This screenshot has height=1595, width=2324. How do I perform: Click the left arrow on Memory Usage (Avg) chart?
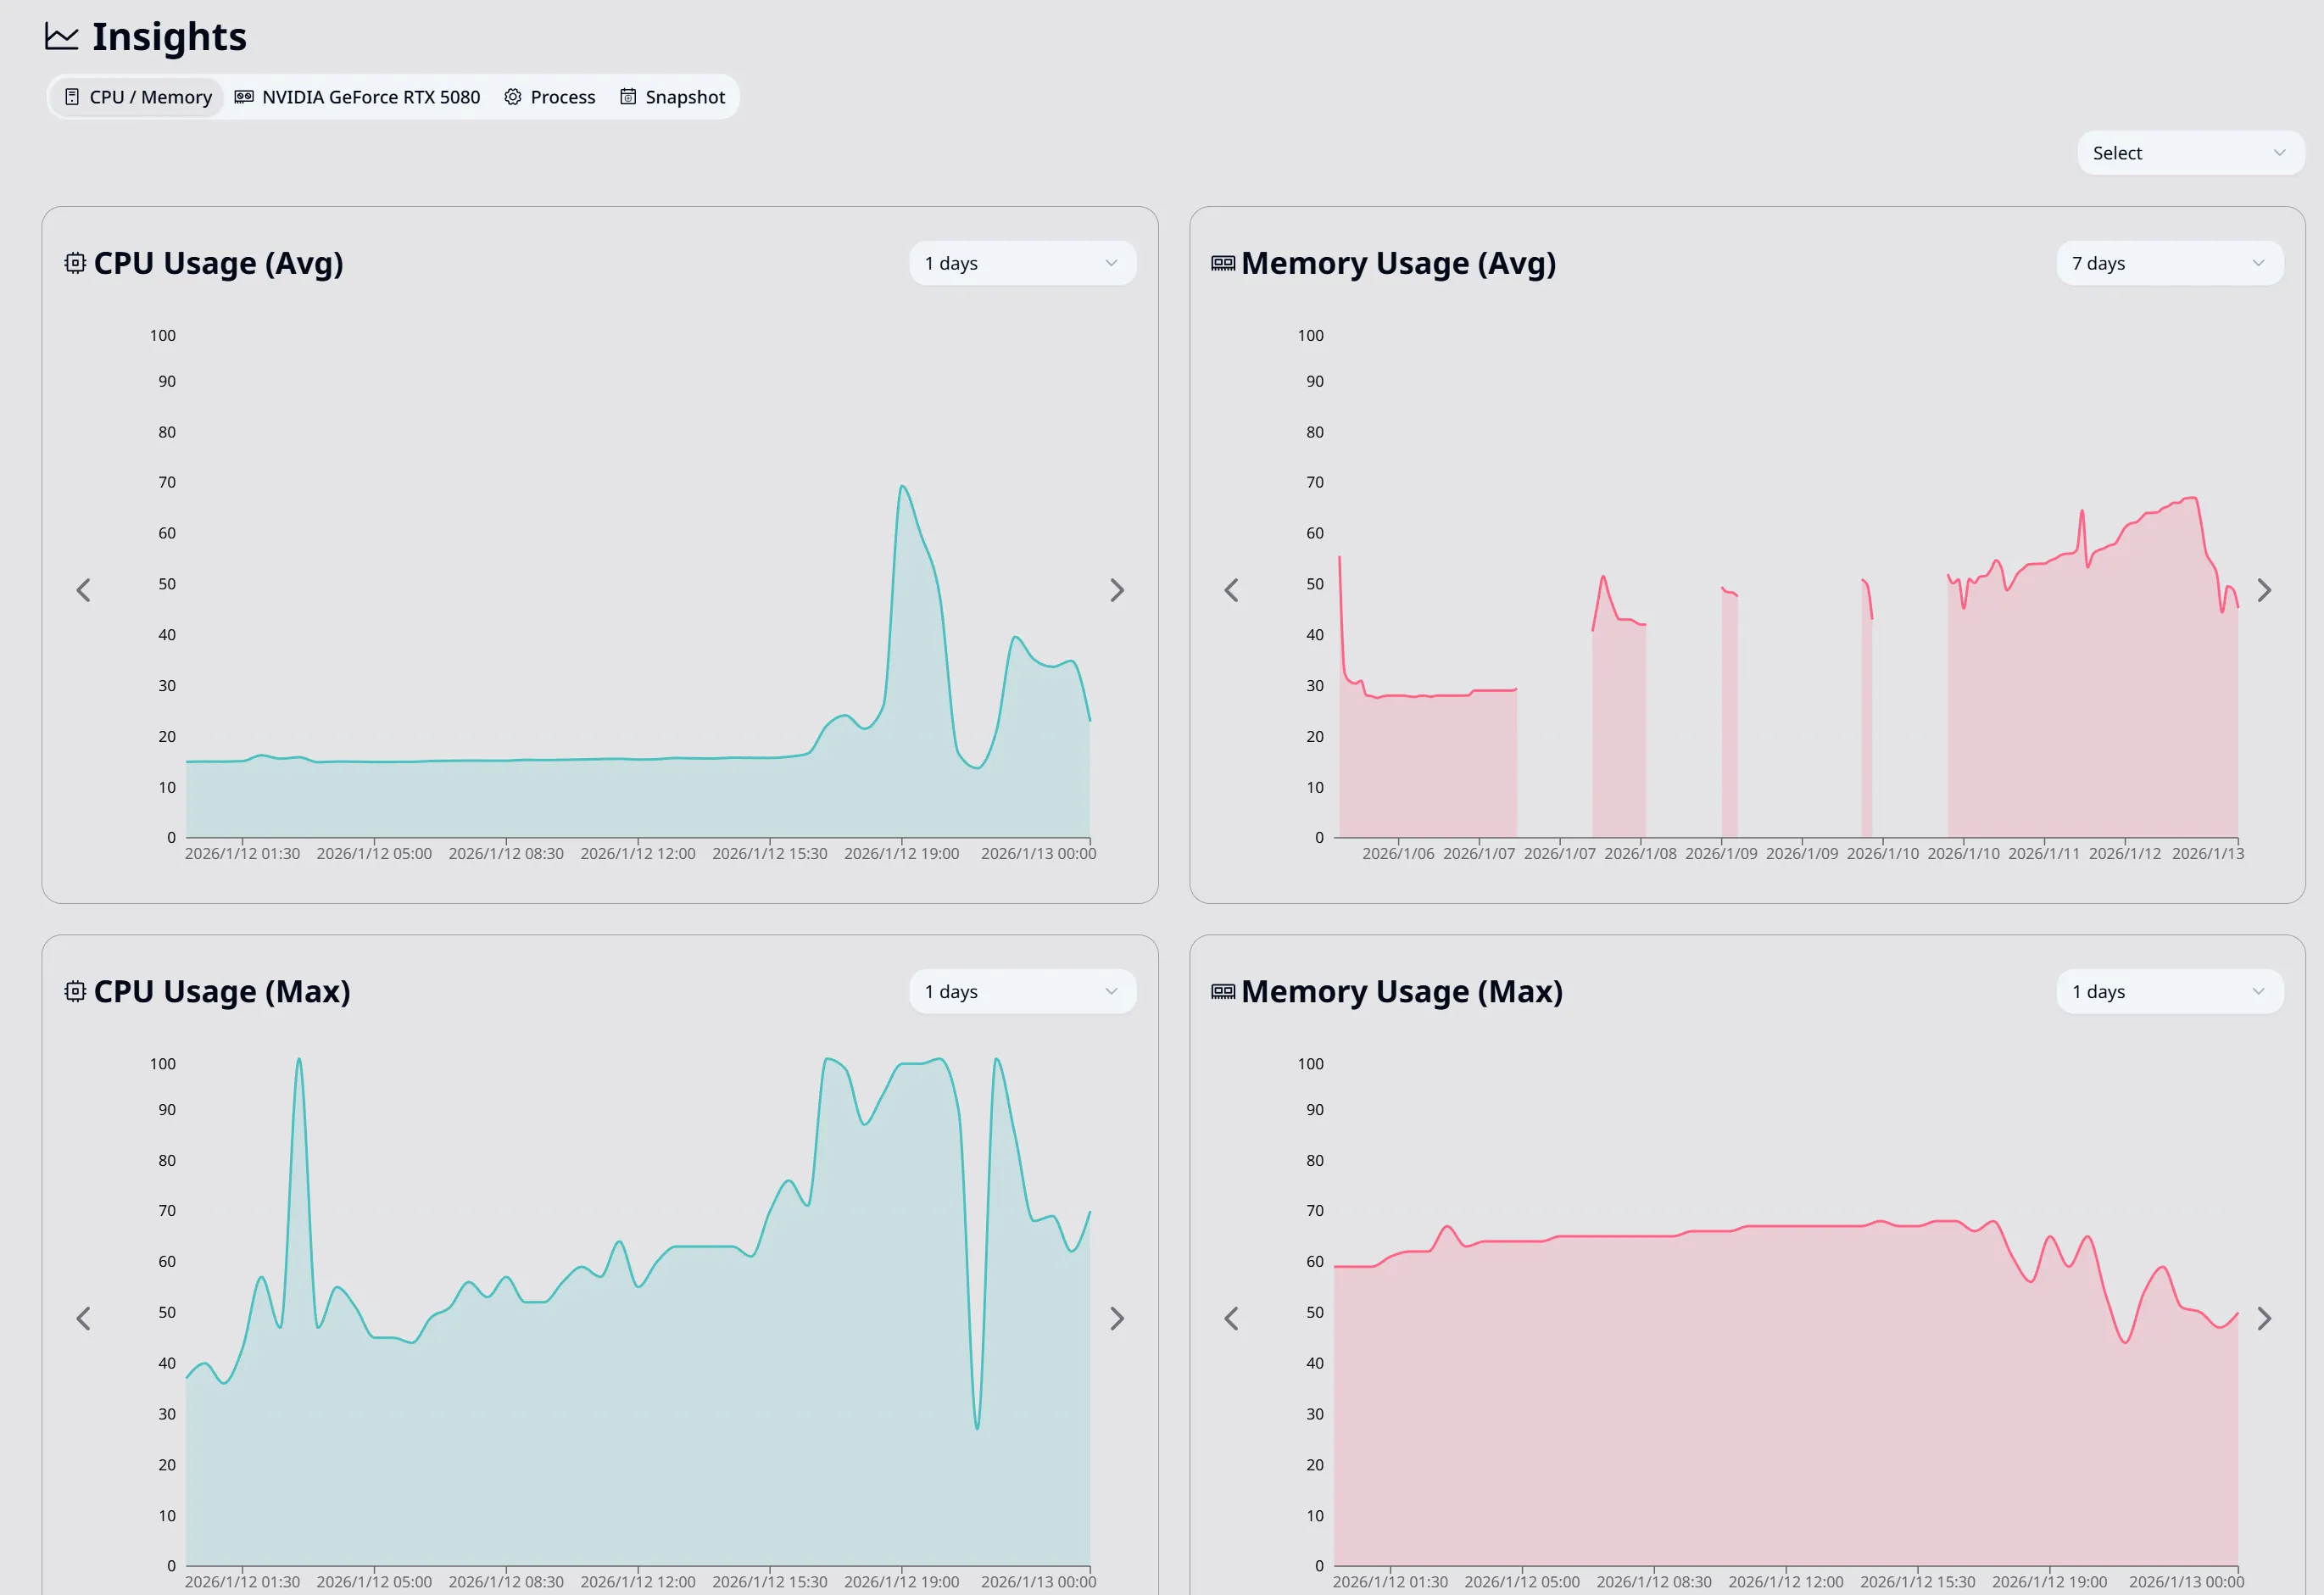coord(1232,590)
